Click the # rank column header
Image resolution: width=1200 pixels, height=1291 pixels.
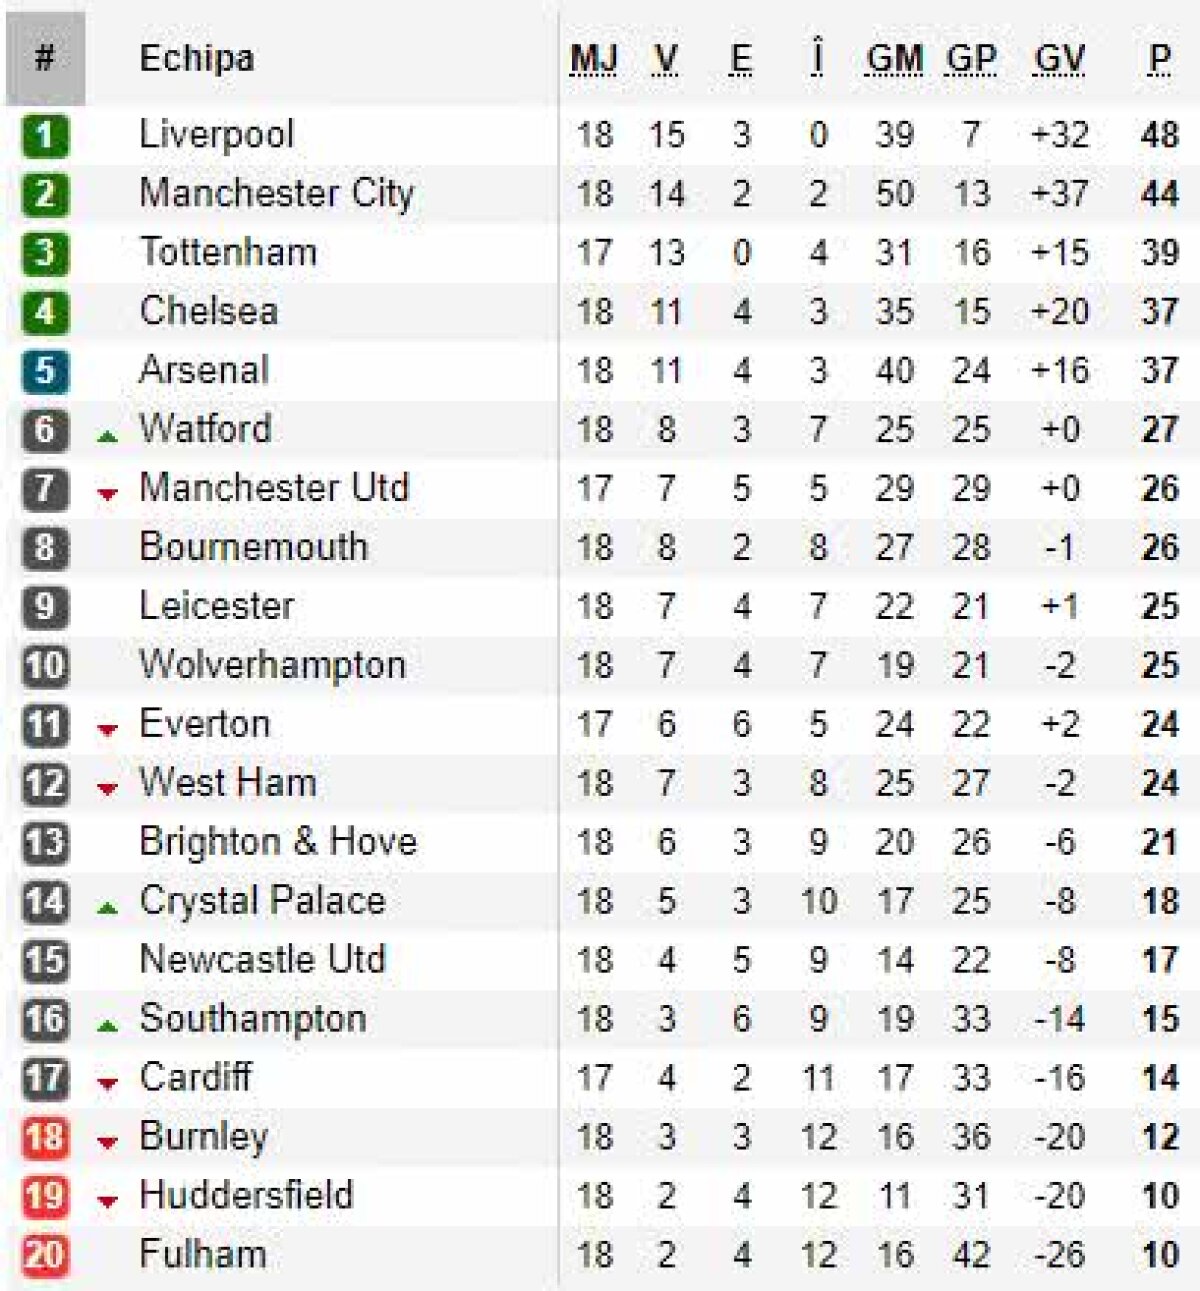(45, 59)
